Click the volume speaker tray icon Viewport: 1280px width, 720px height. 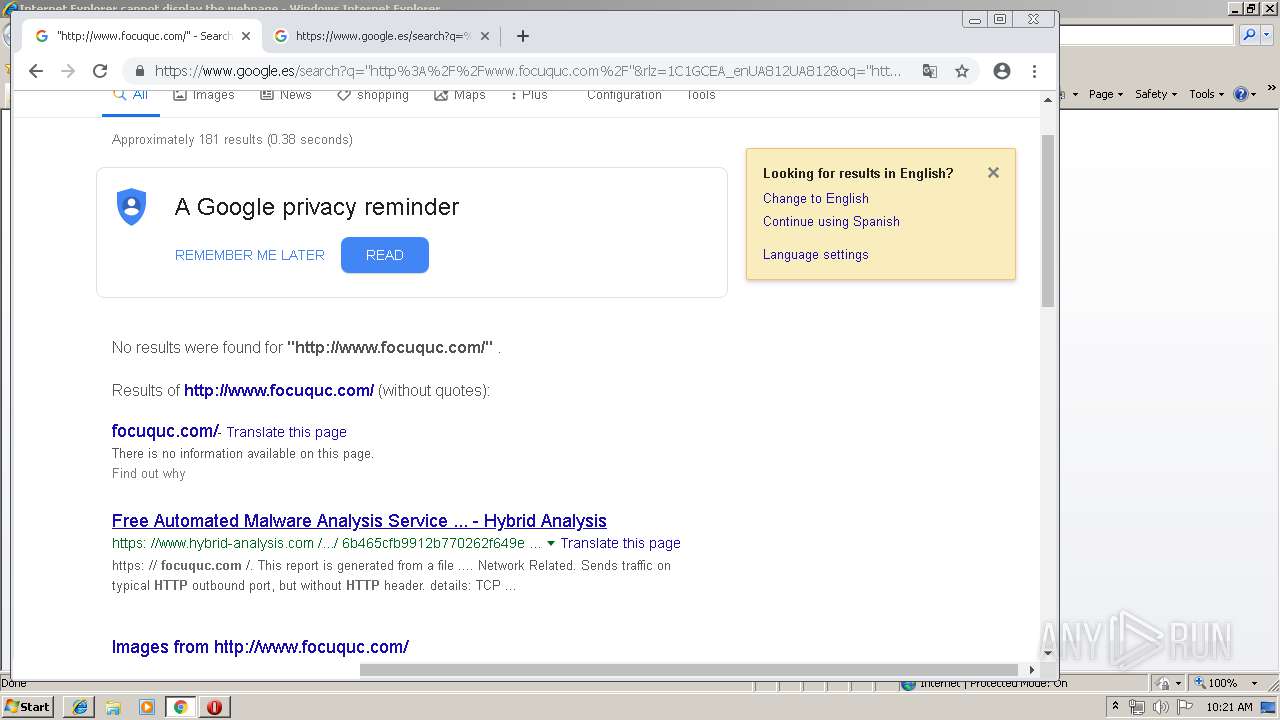1161,707
